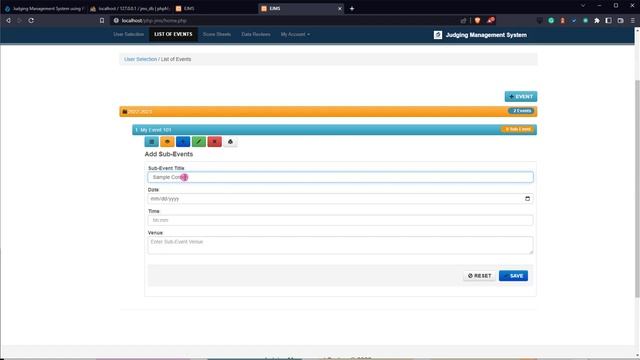Click the Date input field
This screenshot has height=360, width=640.
coord(340,199)
